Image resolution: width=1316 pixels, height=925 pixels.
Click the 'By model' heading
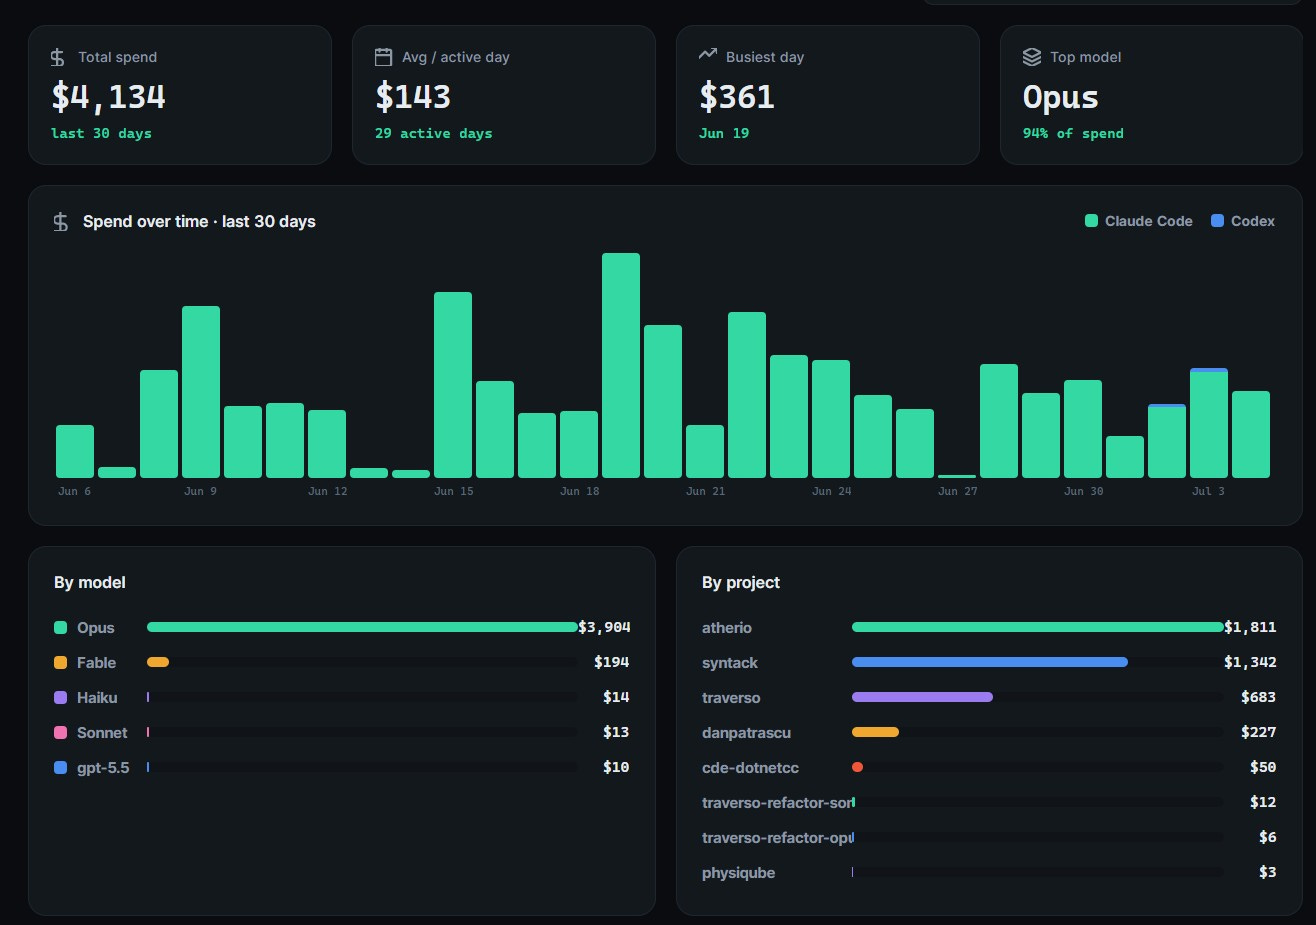(x=90, y=583)
